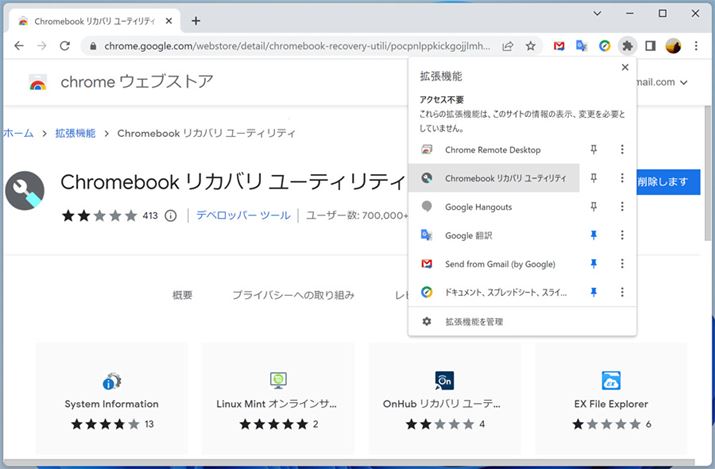Open more options for ドキュメント extension
Screen dimensions: 715x469
click(x=622, y=292)
